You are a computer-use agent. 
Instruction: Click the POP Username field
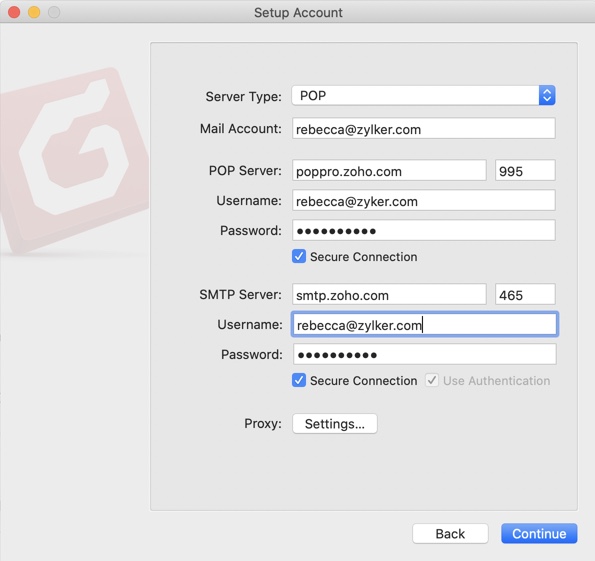click(423, 200)
